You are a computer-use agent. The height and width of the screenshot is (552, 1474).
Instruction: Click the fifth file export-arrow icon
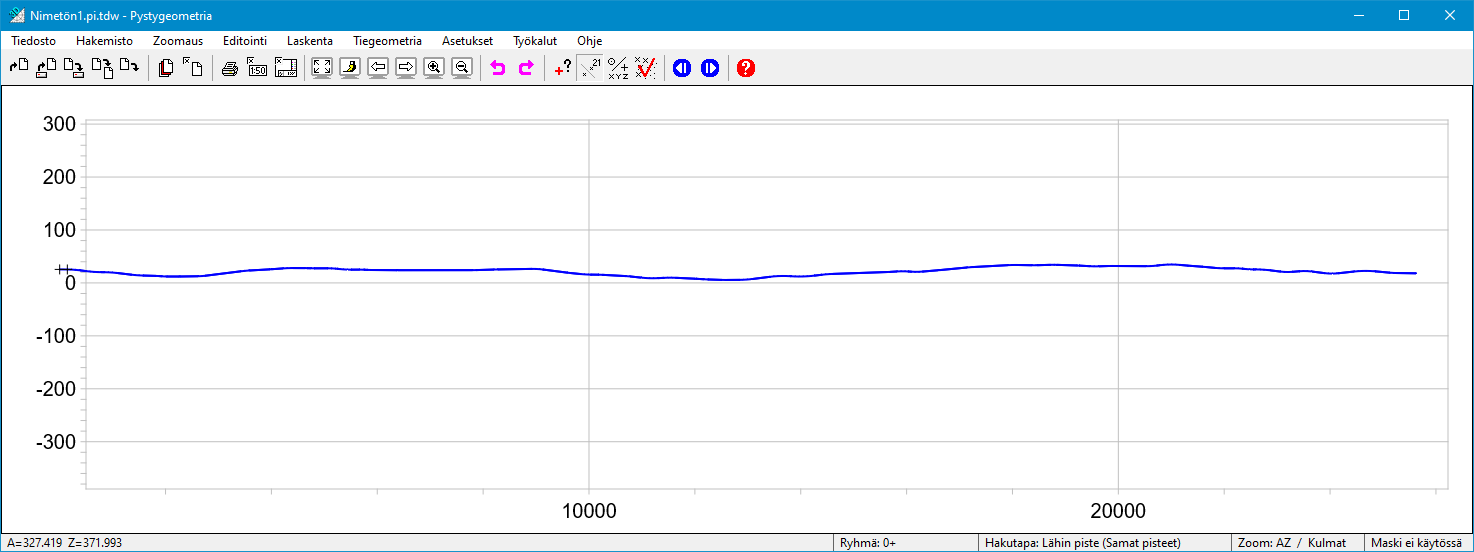tap(129, 68)
